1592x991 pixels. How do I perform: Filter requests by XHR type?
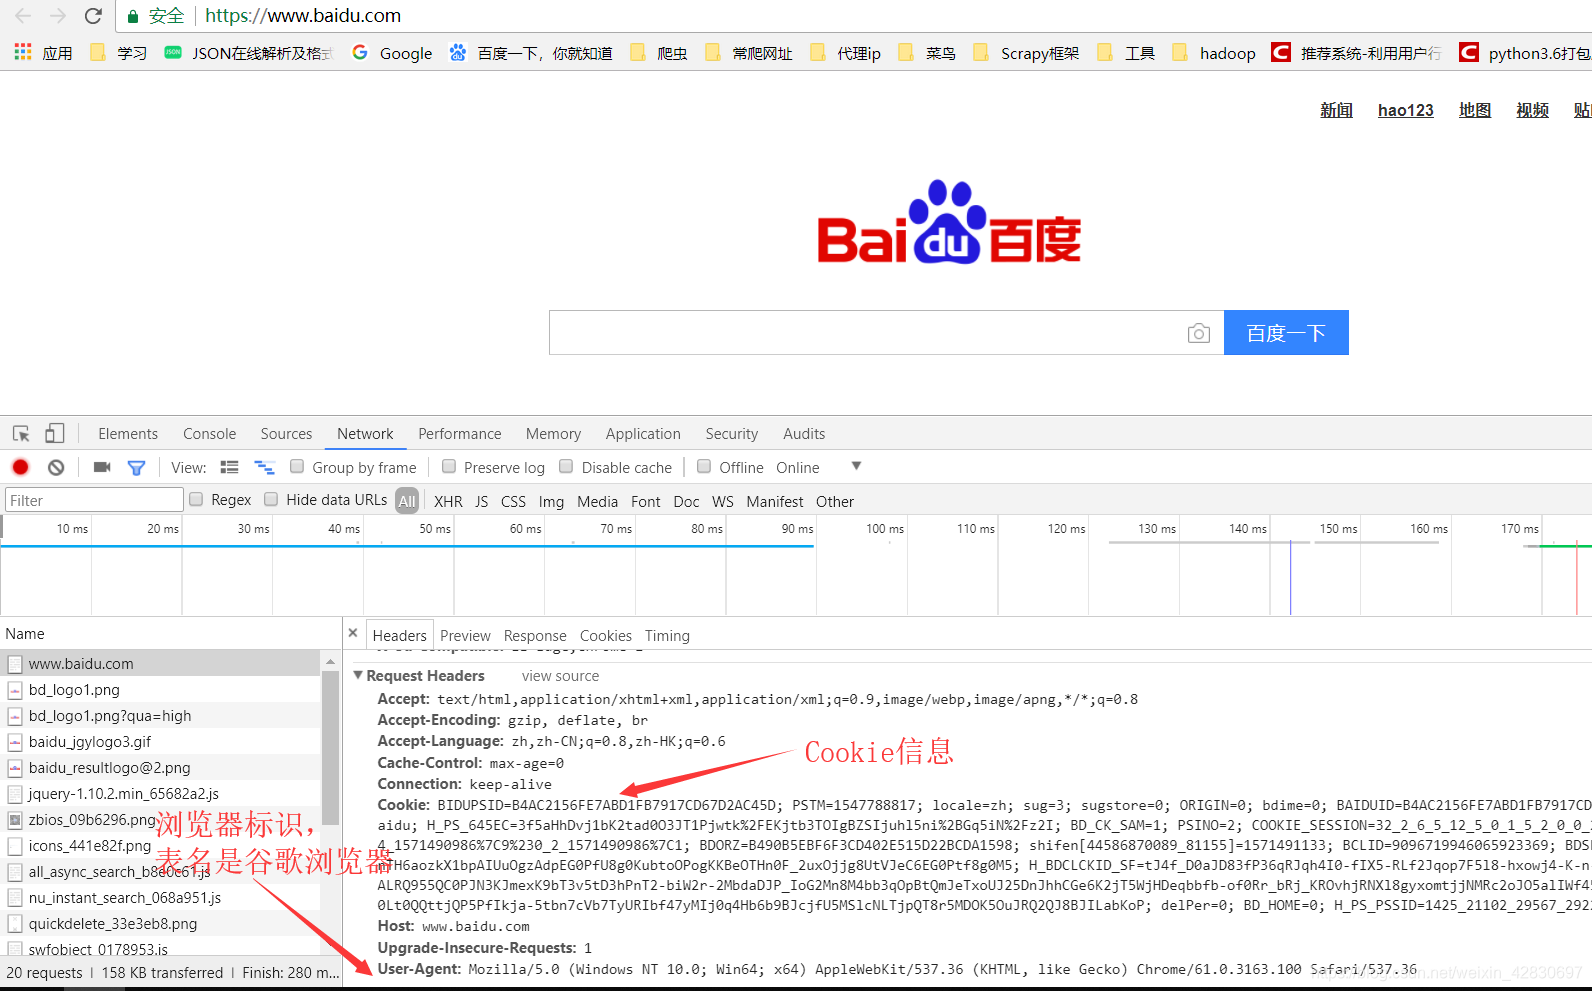(448, 501)
